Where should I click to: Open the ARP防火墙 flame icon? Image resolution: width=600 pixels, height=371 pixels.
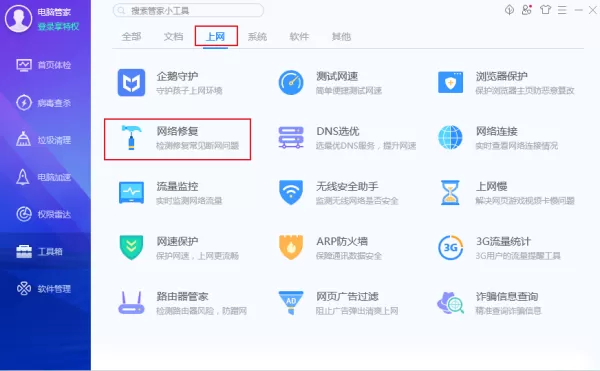pyautogui.click(x=291, y=247)
